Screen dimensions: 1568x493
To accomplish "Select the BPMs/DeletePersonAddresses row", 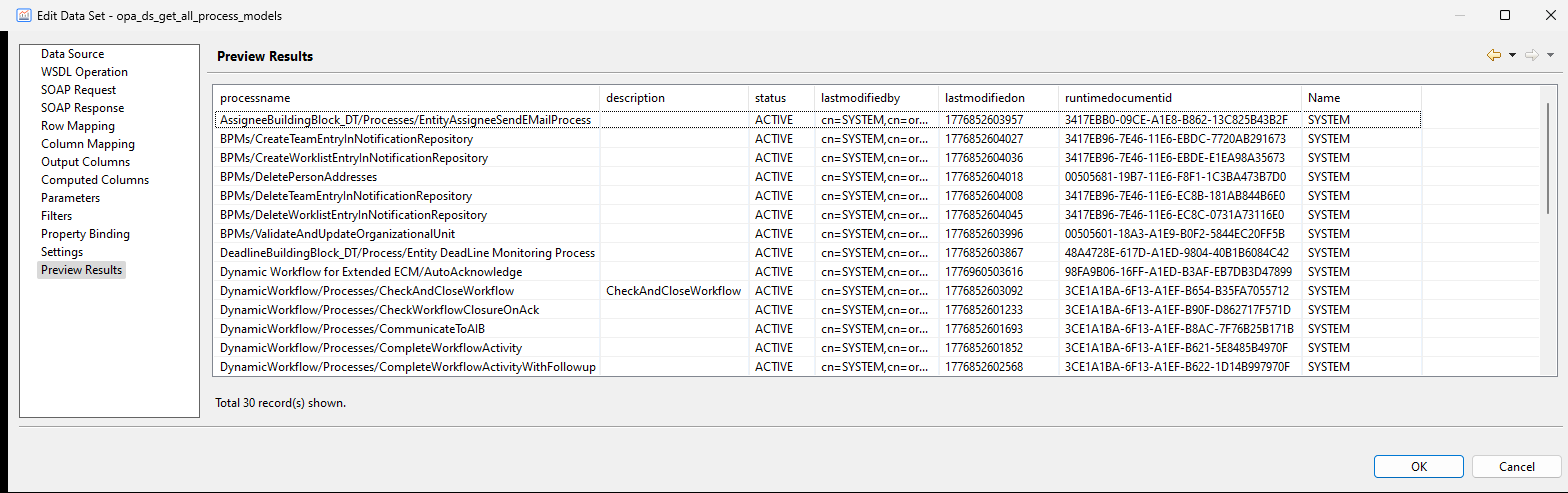I will (817, 177).
